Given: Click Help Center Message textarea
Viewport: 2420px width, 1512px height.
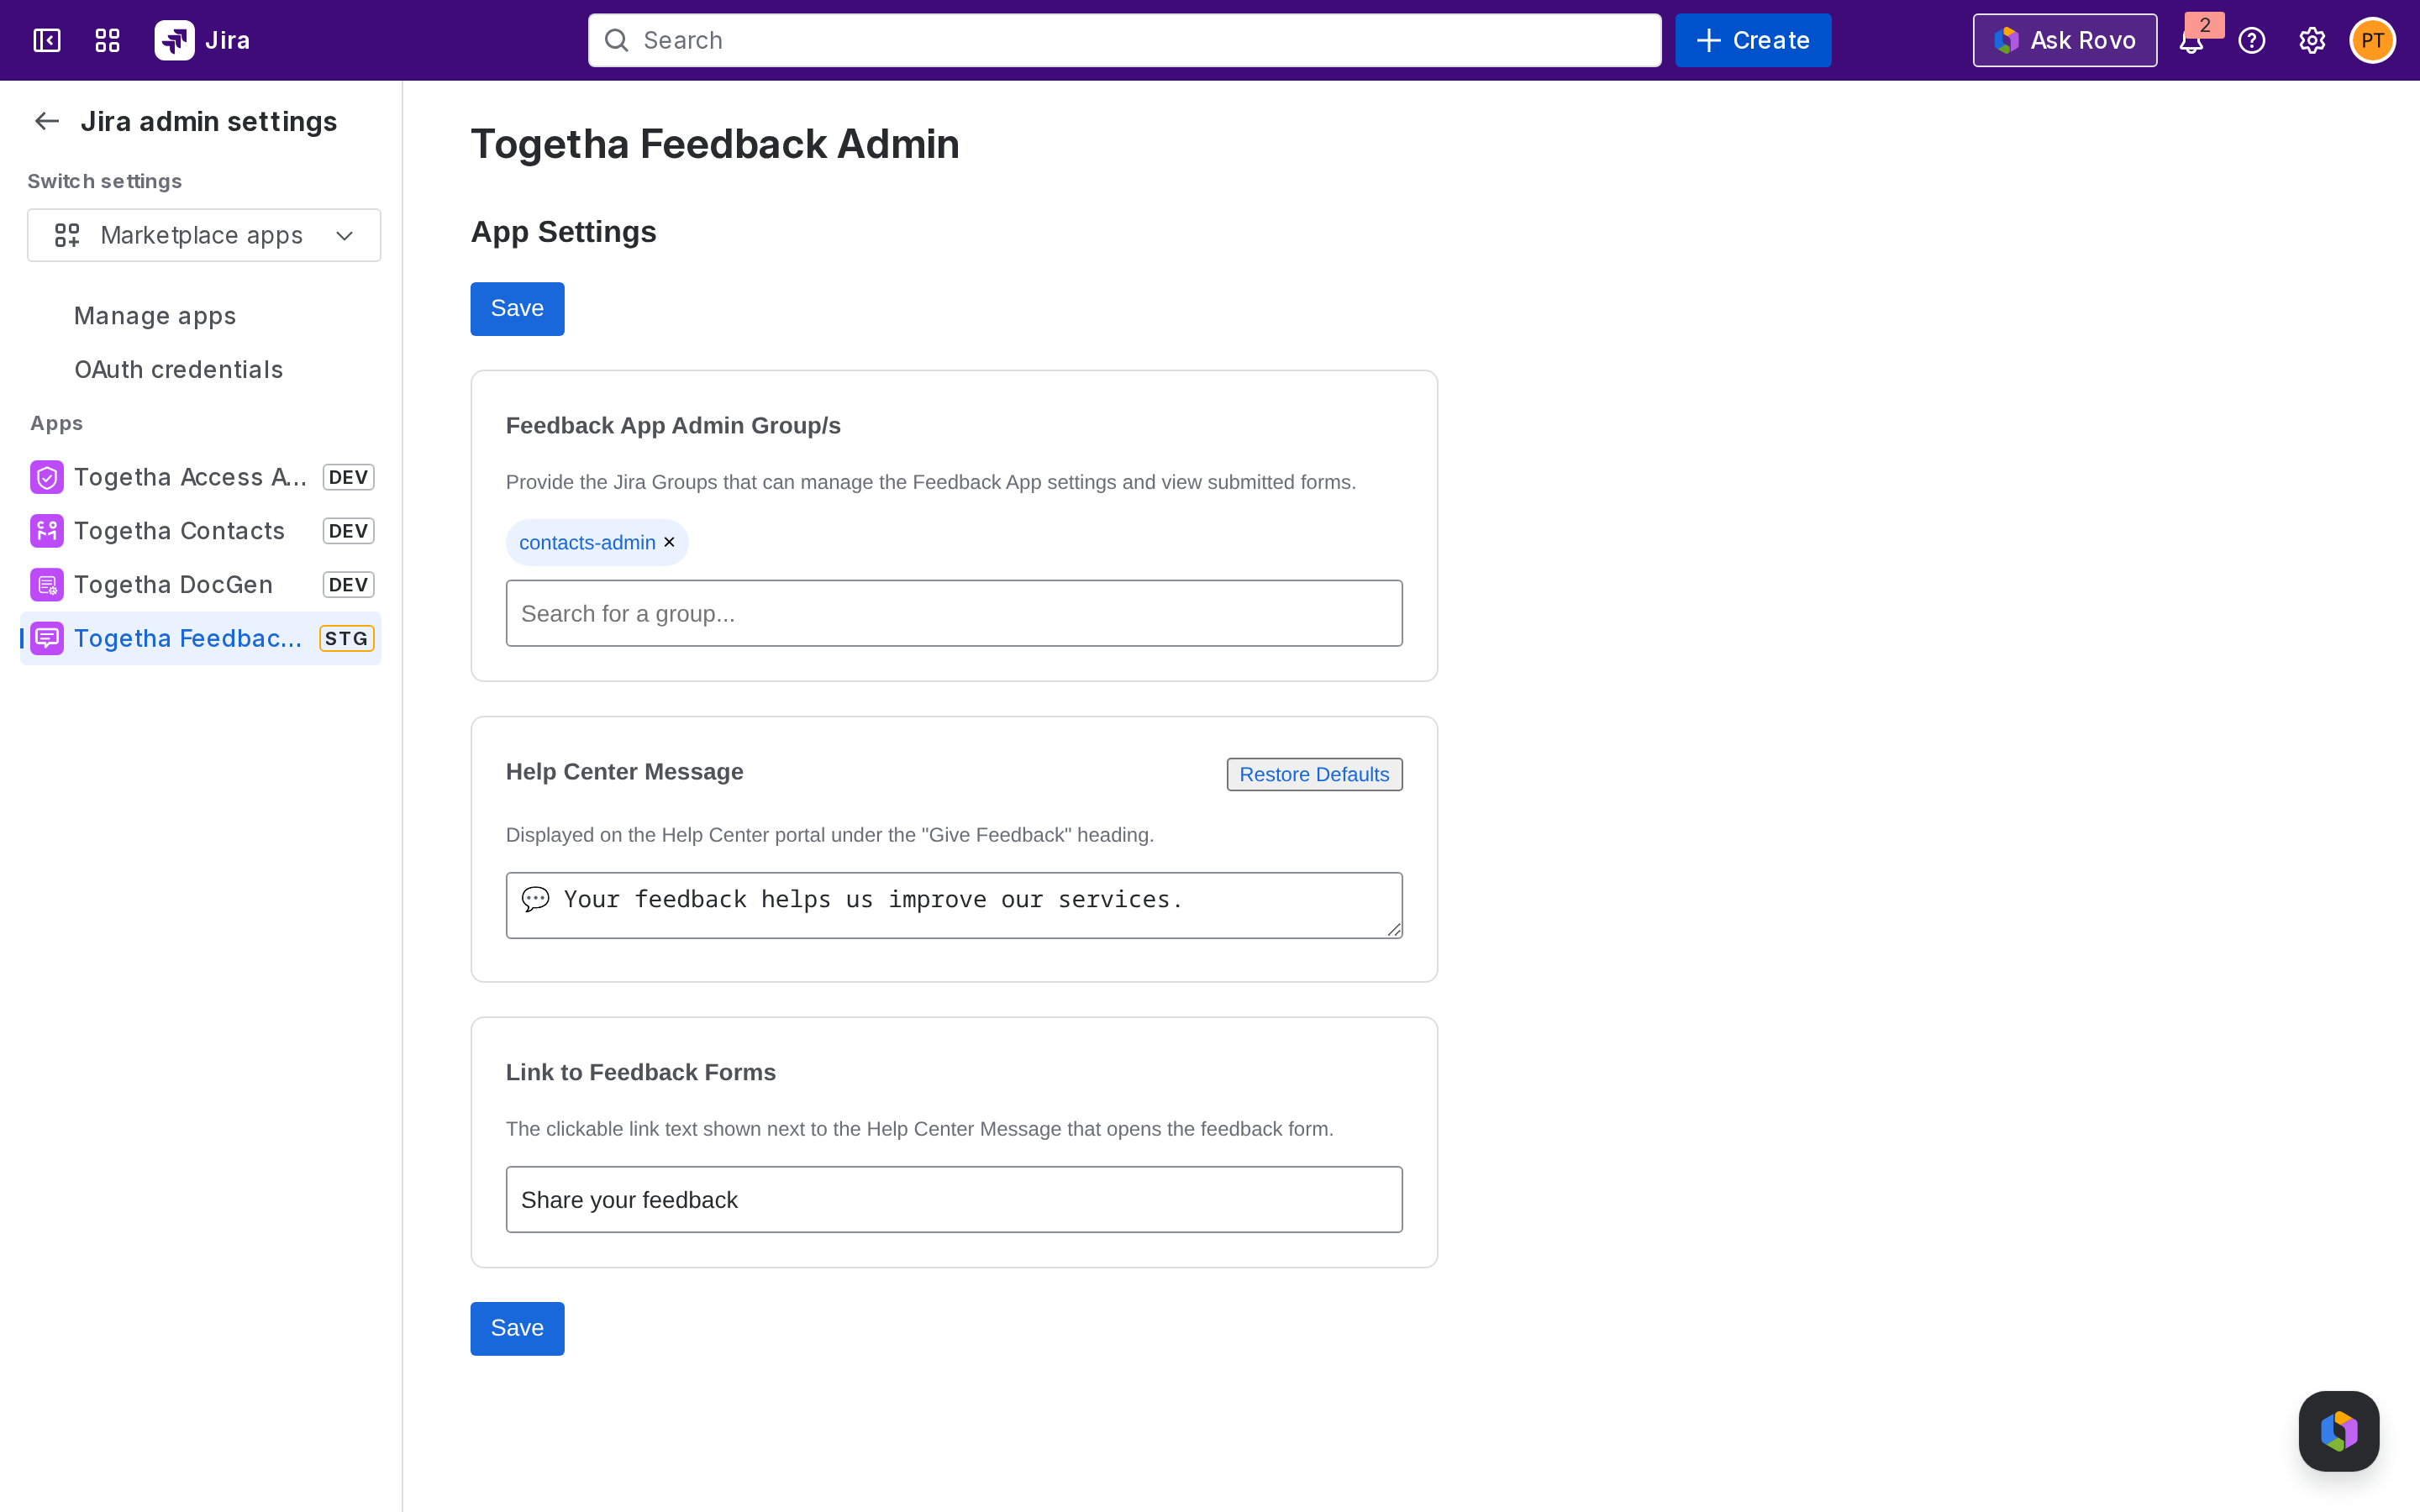Looking at the screenshot, I should coord(954,905).
